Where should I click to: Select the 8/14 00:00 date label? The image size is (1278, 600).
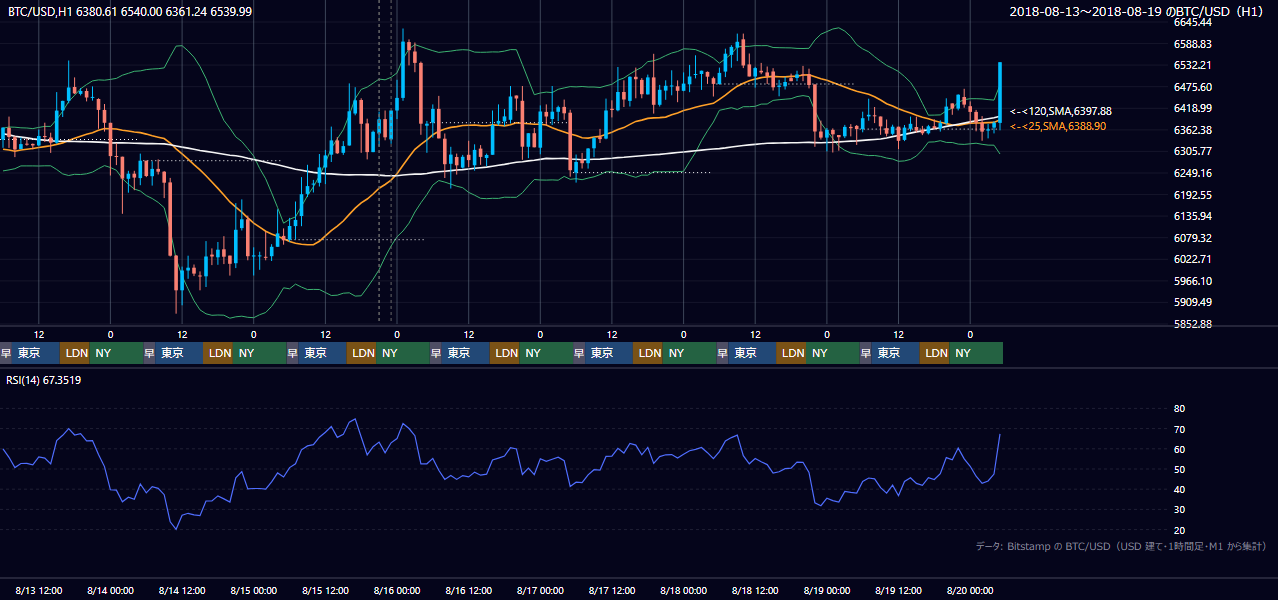[110, 591]
